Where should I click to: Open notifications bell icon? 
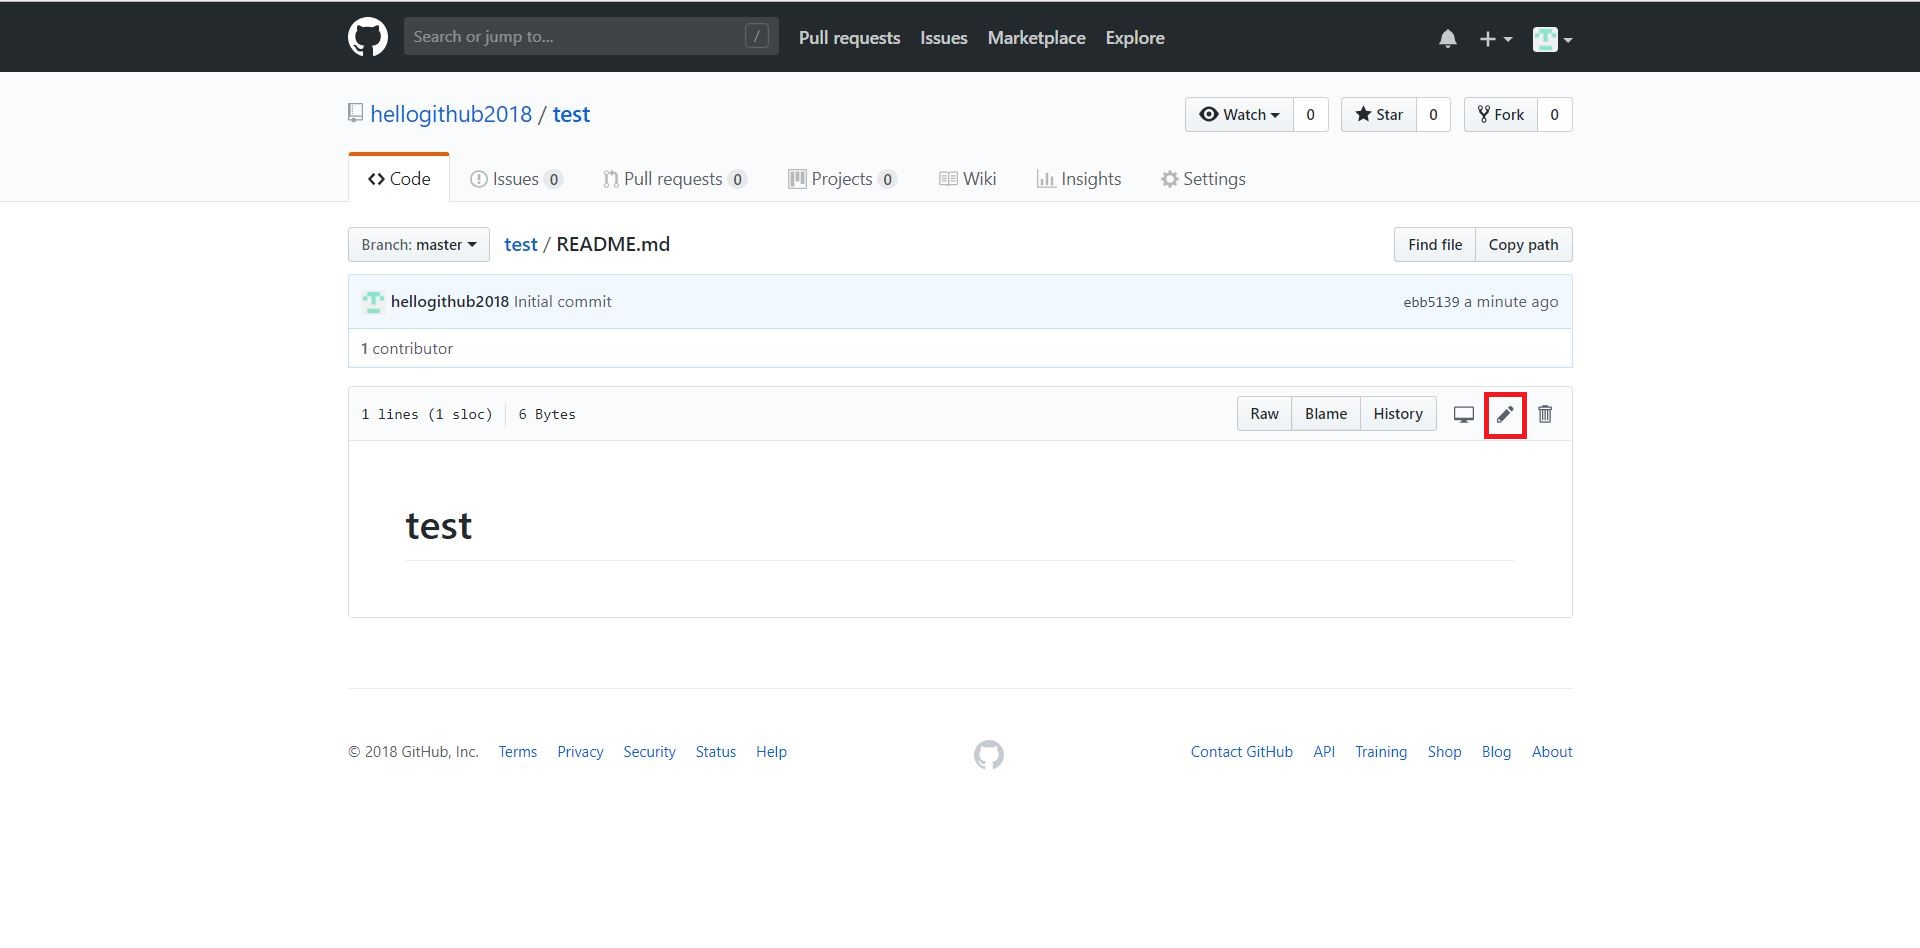[x=1447, y=39]
